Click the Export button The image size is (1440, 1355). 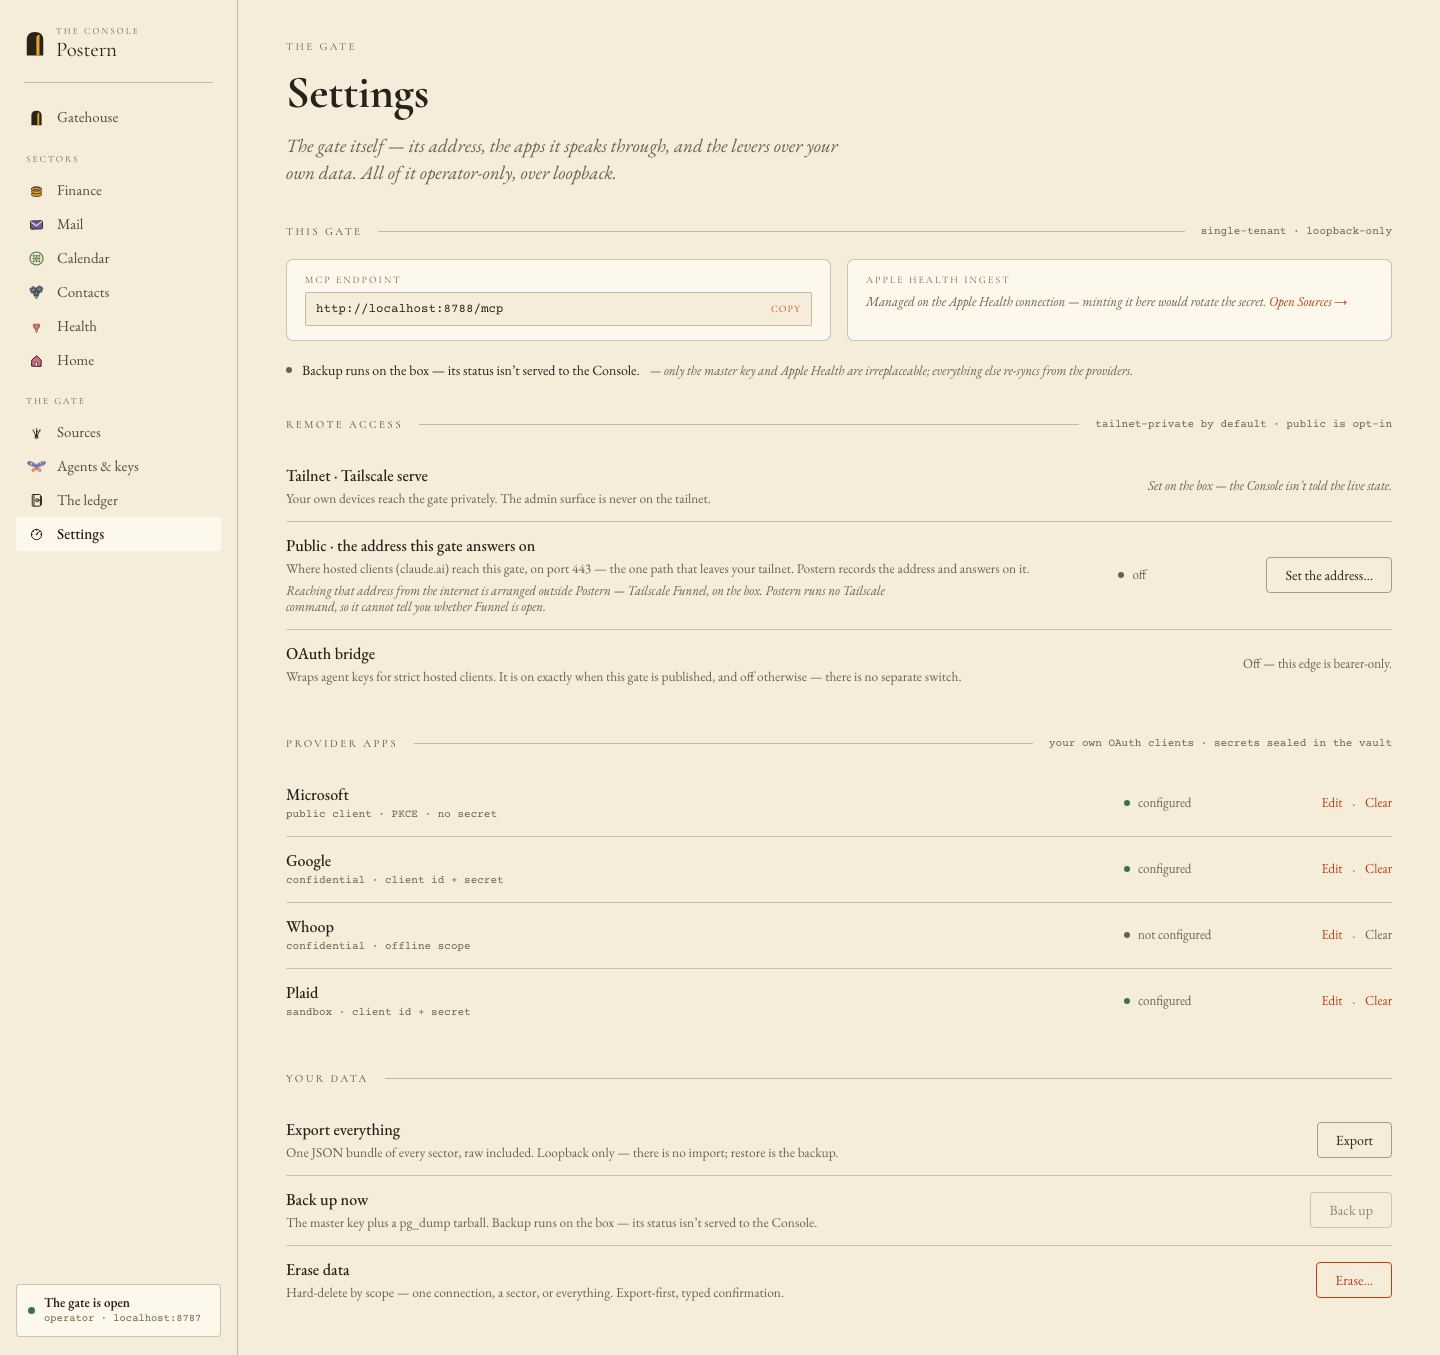click(1354, 1140)
